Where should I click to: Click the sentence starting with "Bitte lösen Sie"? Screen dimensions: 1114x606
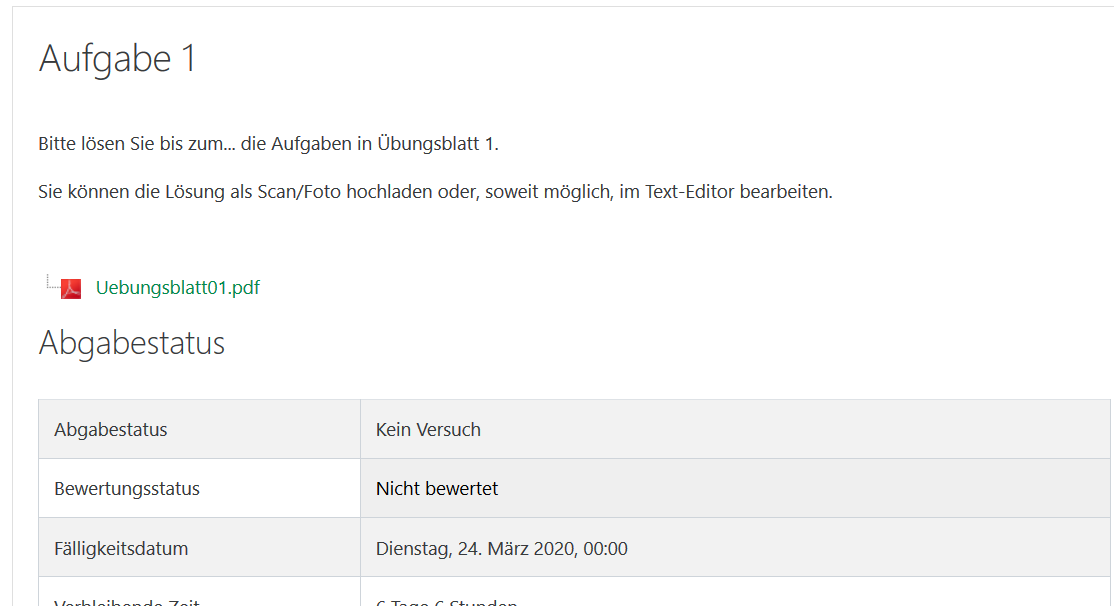tap(268, 144)
